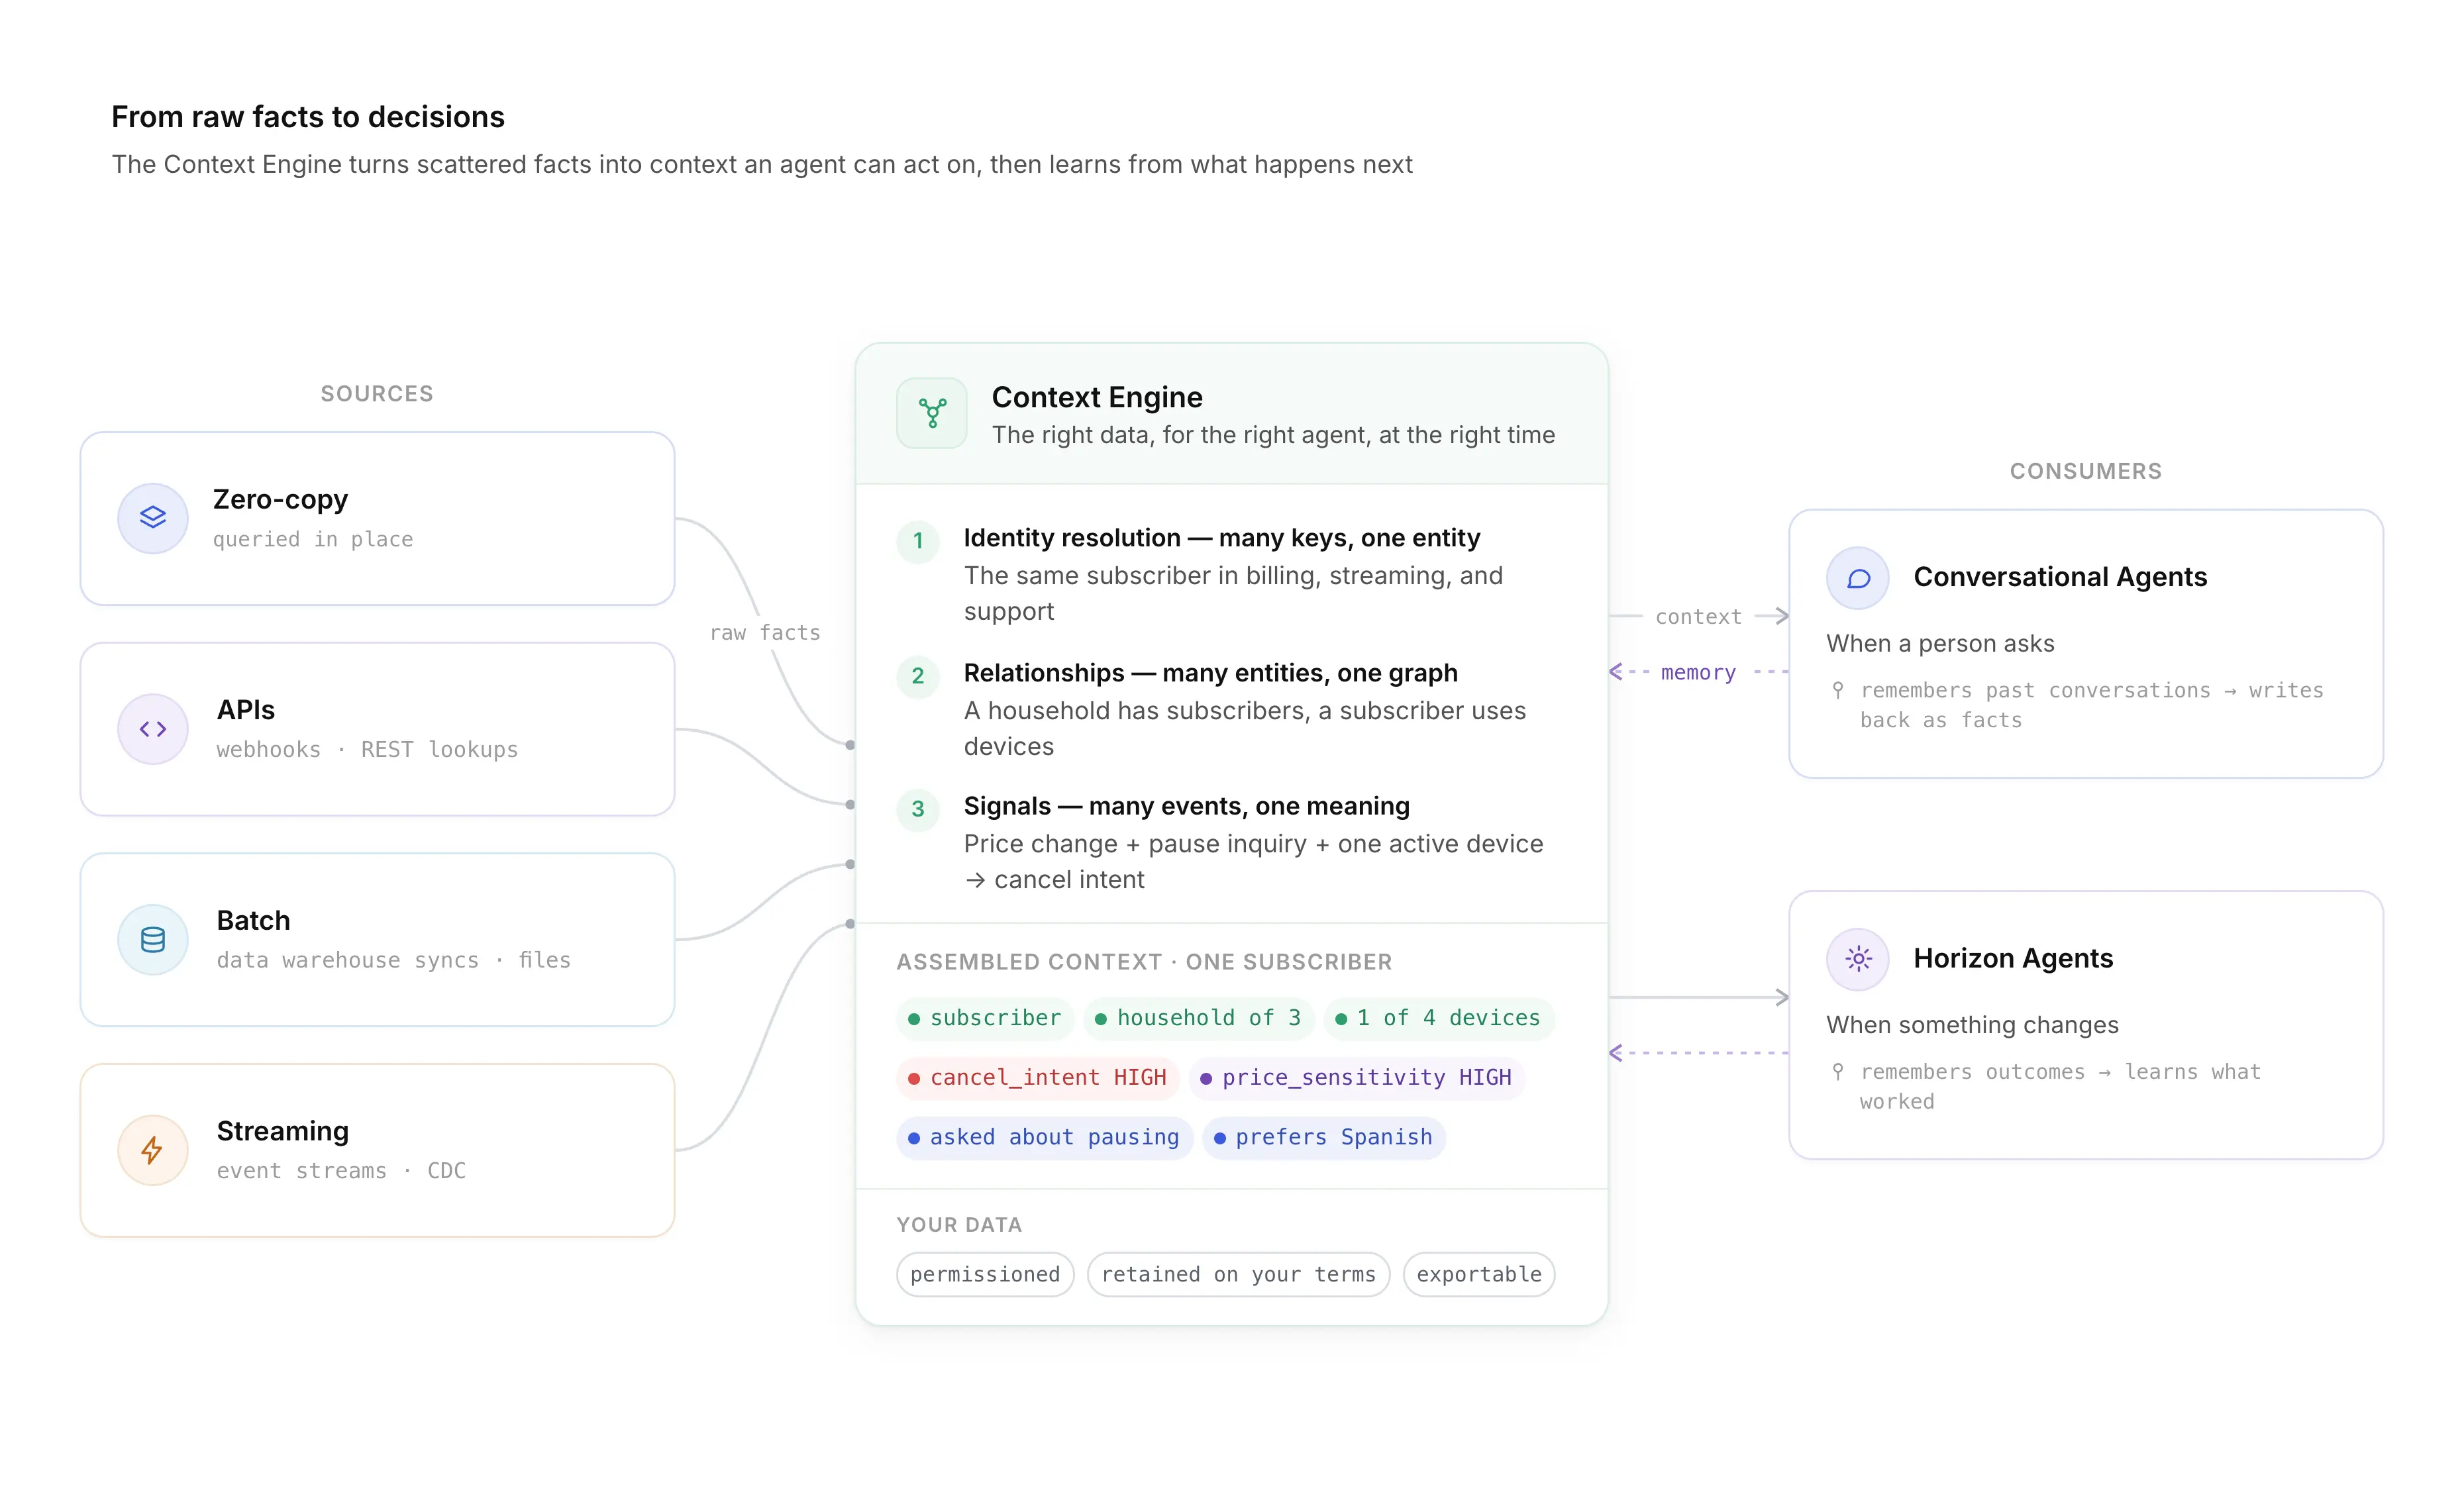Click 'Identity resolution — many keys, one entity'
The image size is (2464, 1502).
pyautogui.click(x=1222, y=538)
